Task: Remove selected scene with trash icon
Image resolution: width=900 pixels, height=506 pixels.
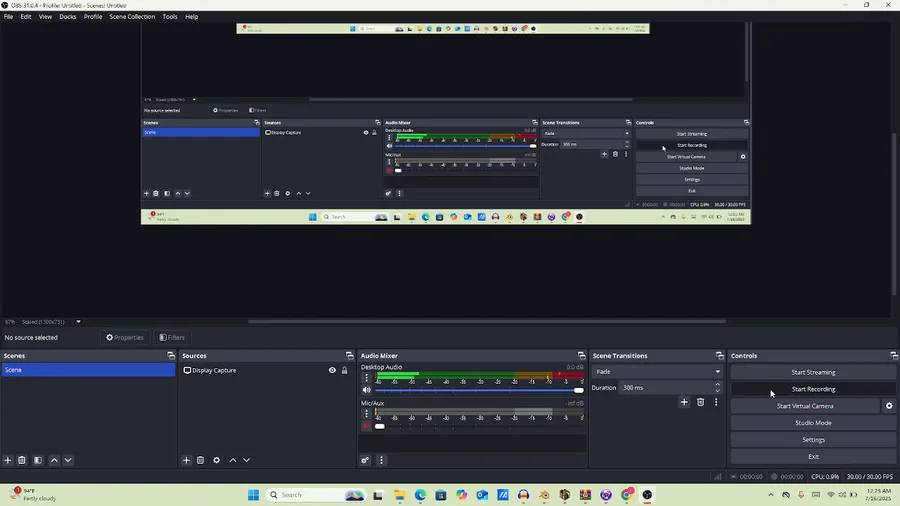Action: point(22,460)
